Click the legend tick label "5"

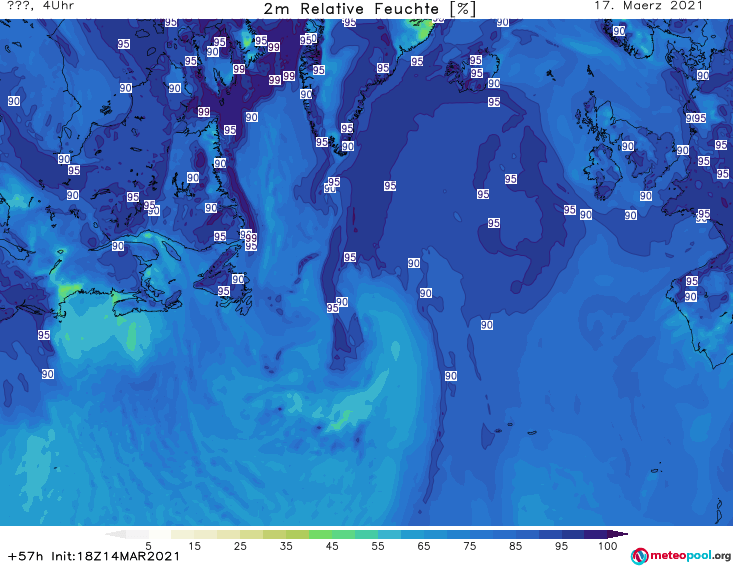(x=148, y=546)
